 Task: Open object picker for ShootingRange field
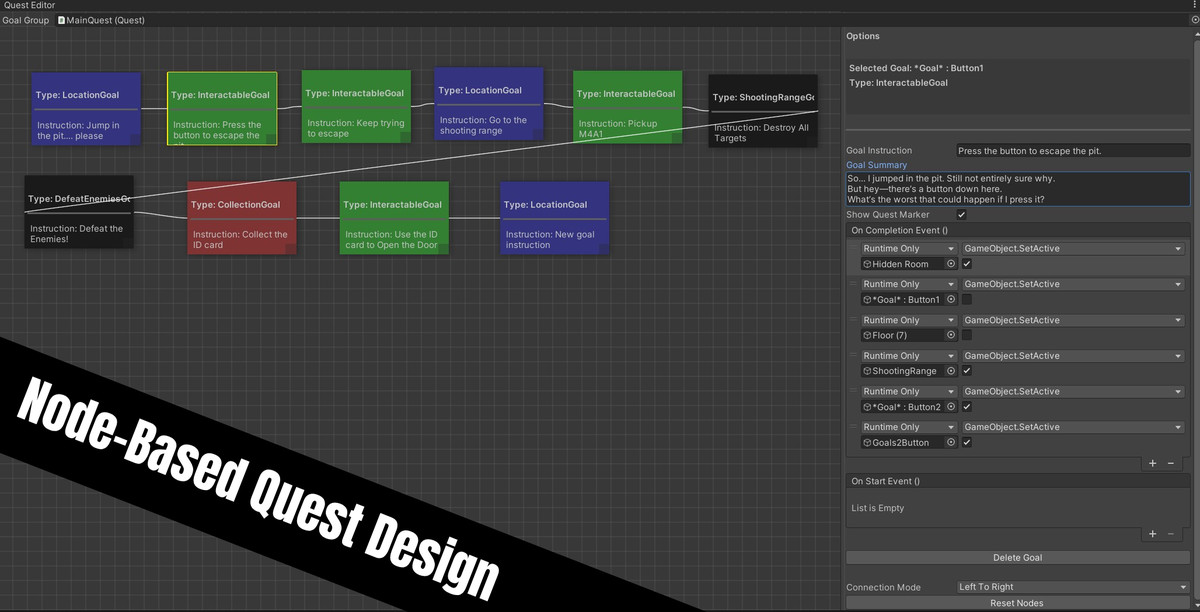(x=951, y=371)
